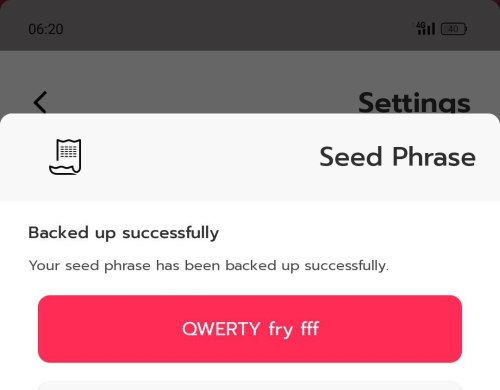The height and width of the screenshot is (390, 500).
Task: Select the 'Backed up successfully' heading
Action: tap(124, 233)
